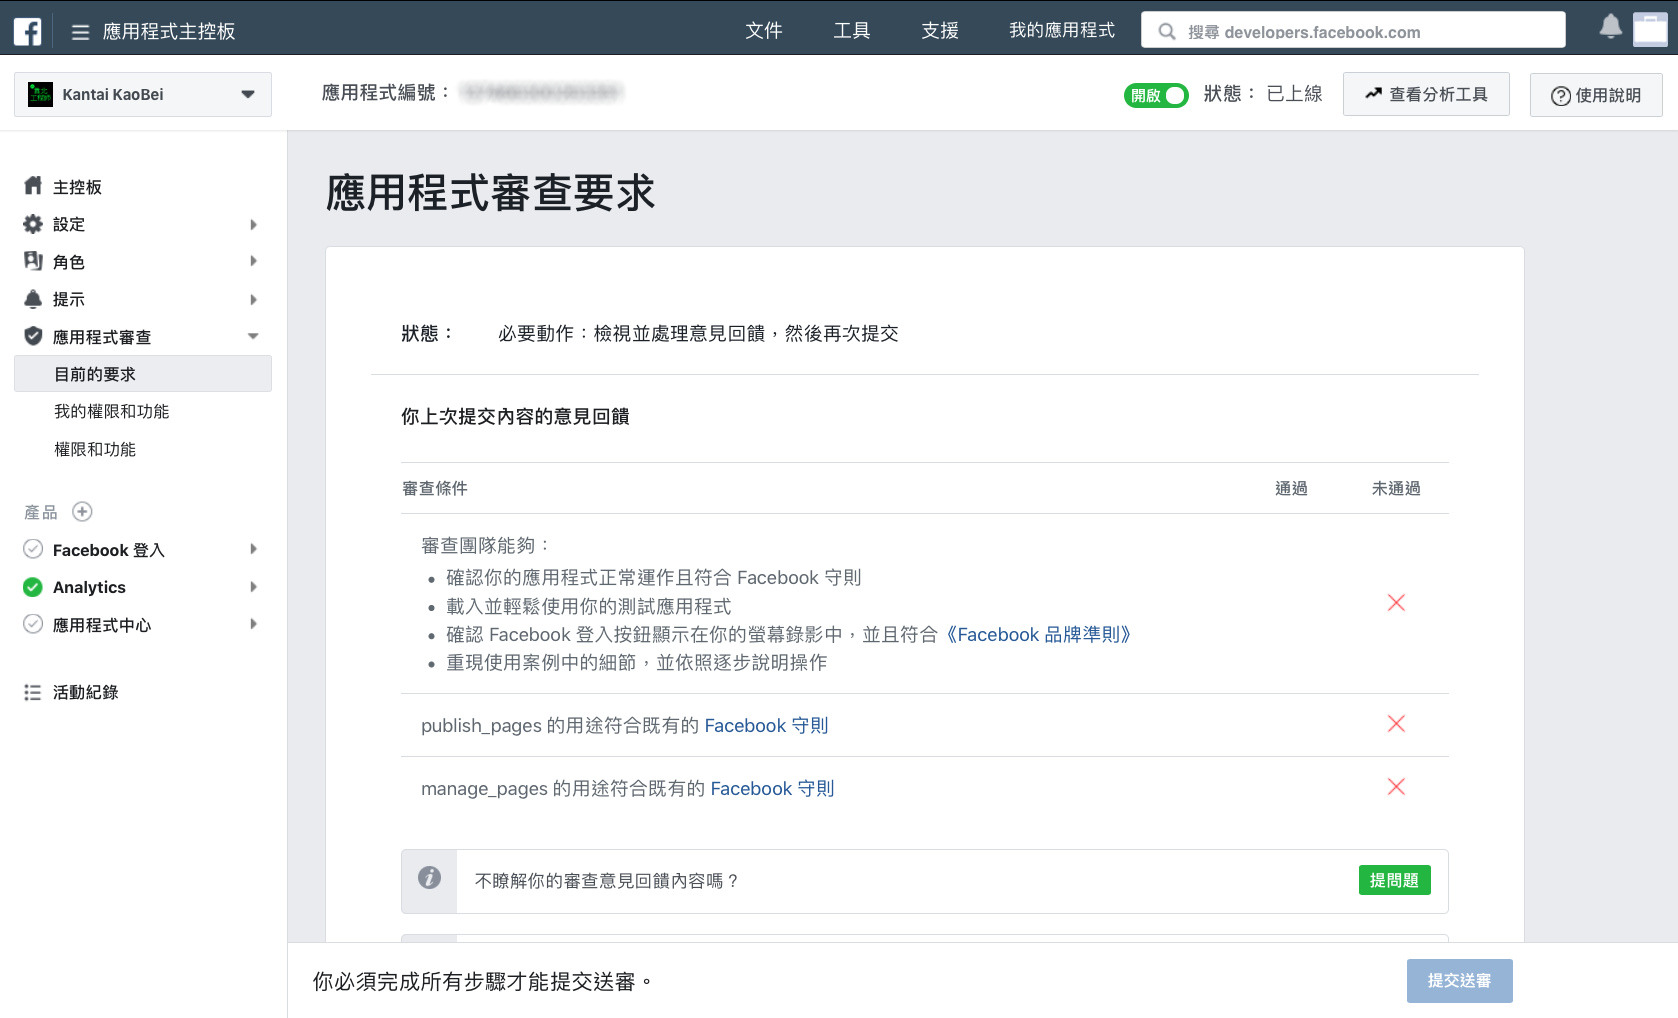
Task: Open the 文件 top menu
Action: point(764,31)
